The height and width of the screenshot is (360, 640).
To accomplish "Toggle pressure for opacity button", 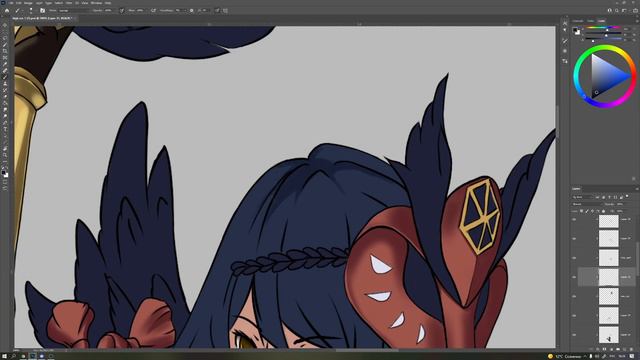I will pyautogui.click(x=122, y=11).
